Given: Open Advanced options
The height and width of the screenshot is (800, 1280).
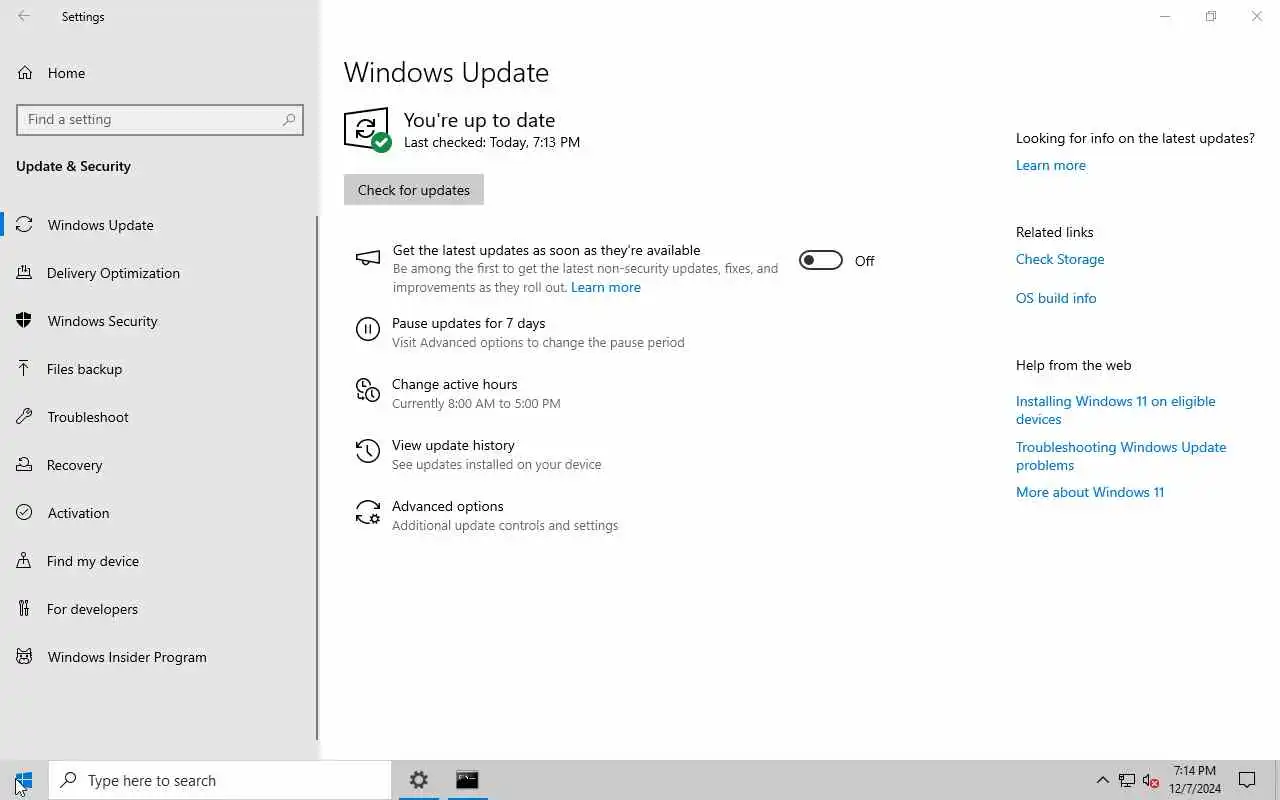Looking at the screenshot, I should (x=448, y=506).
